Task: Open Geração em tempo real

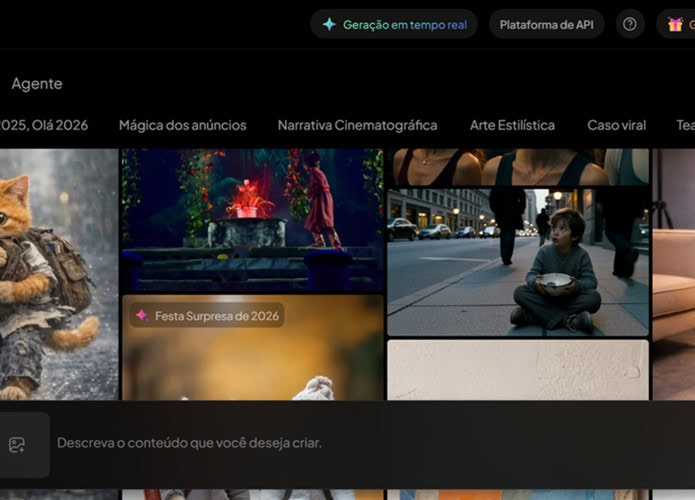Action: [393, 24]
